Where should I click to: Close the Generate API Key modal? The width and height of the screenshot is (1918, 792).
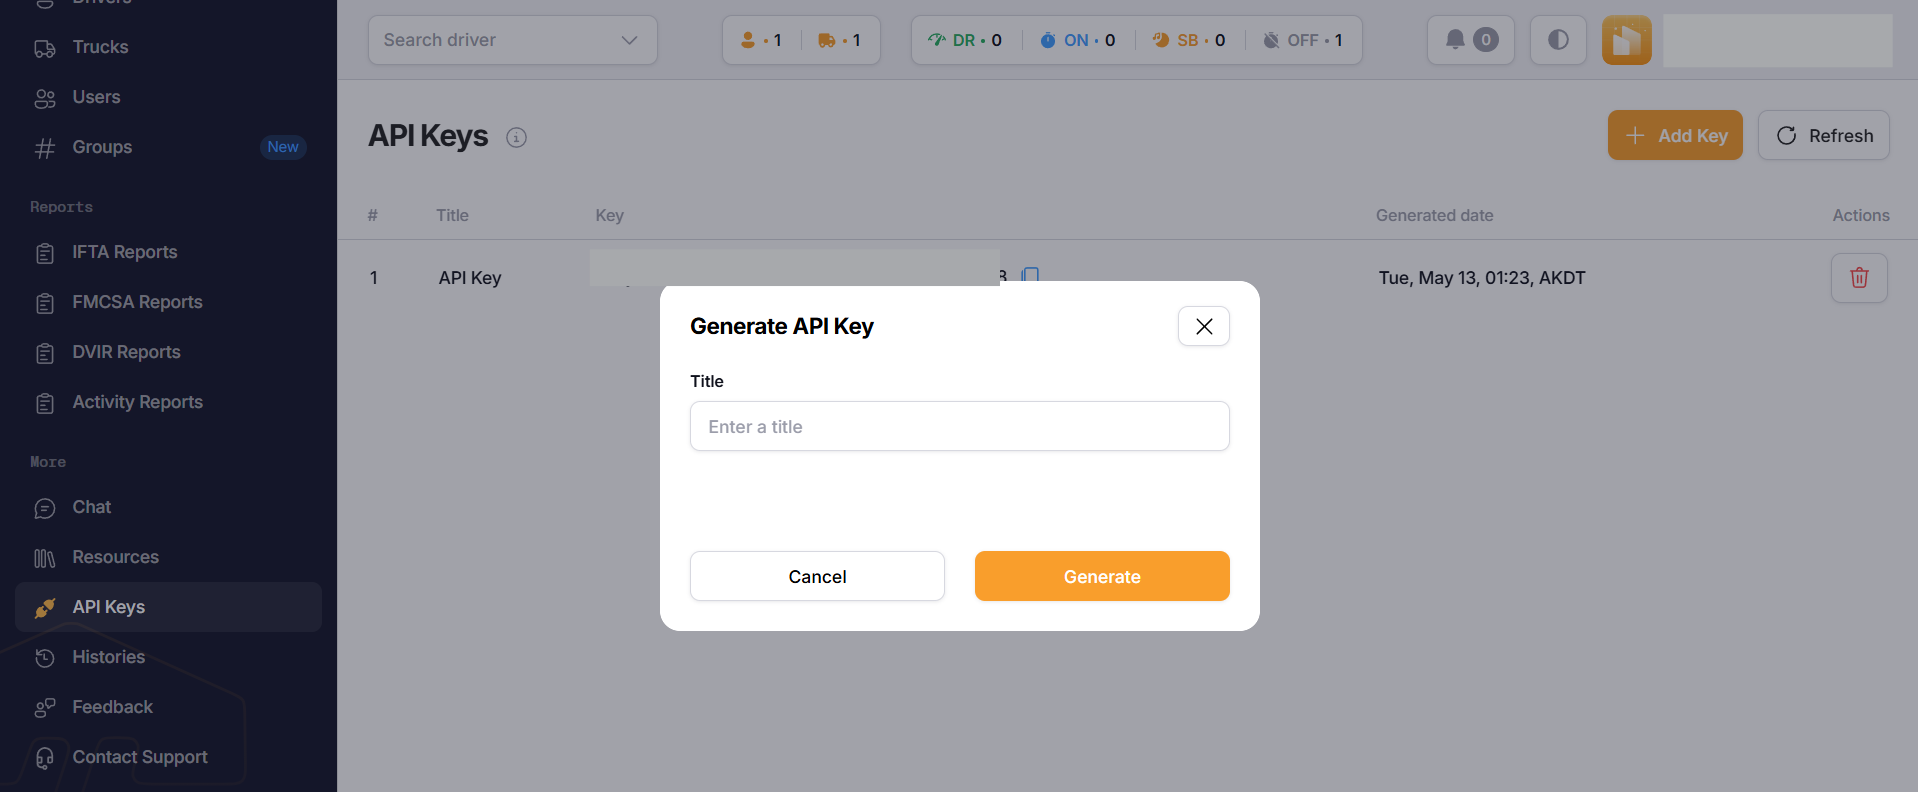tap(1203, 326)
